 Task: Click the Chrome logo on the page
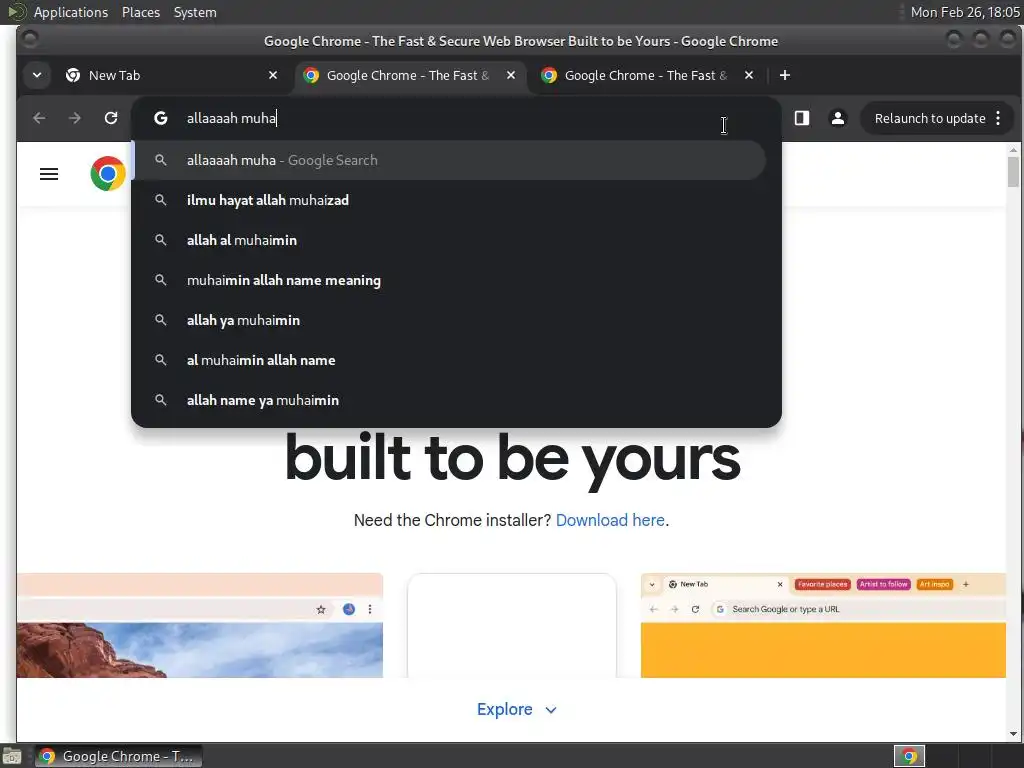click(108, 174)
